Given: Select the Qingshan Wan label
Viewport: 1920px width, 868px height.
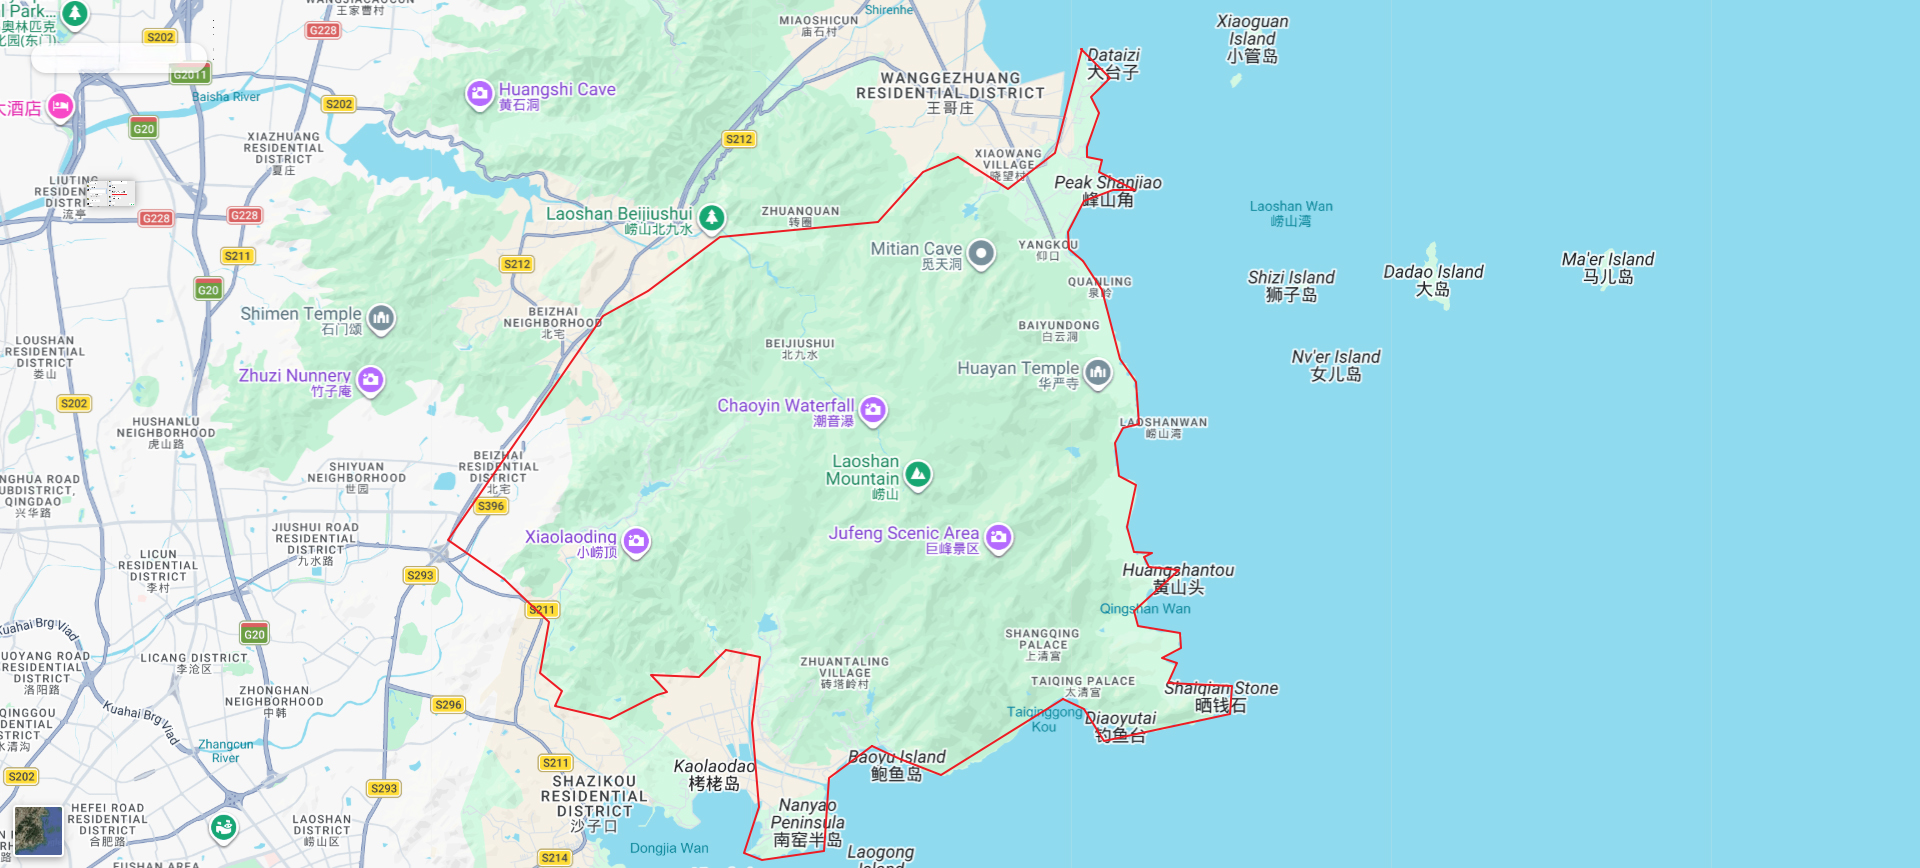Looking at the screenshot, I should pos(1145,608).
